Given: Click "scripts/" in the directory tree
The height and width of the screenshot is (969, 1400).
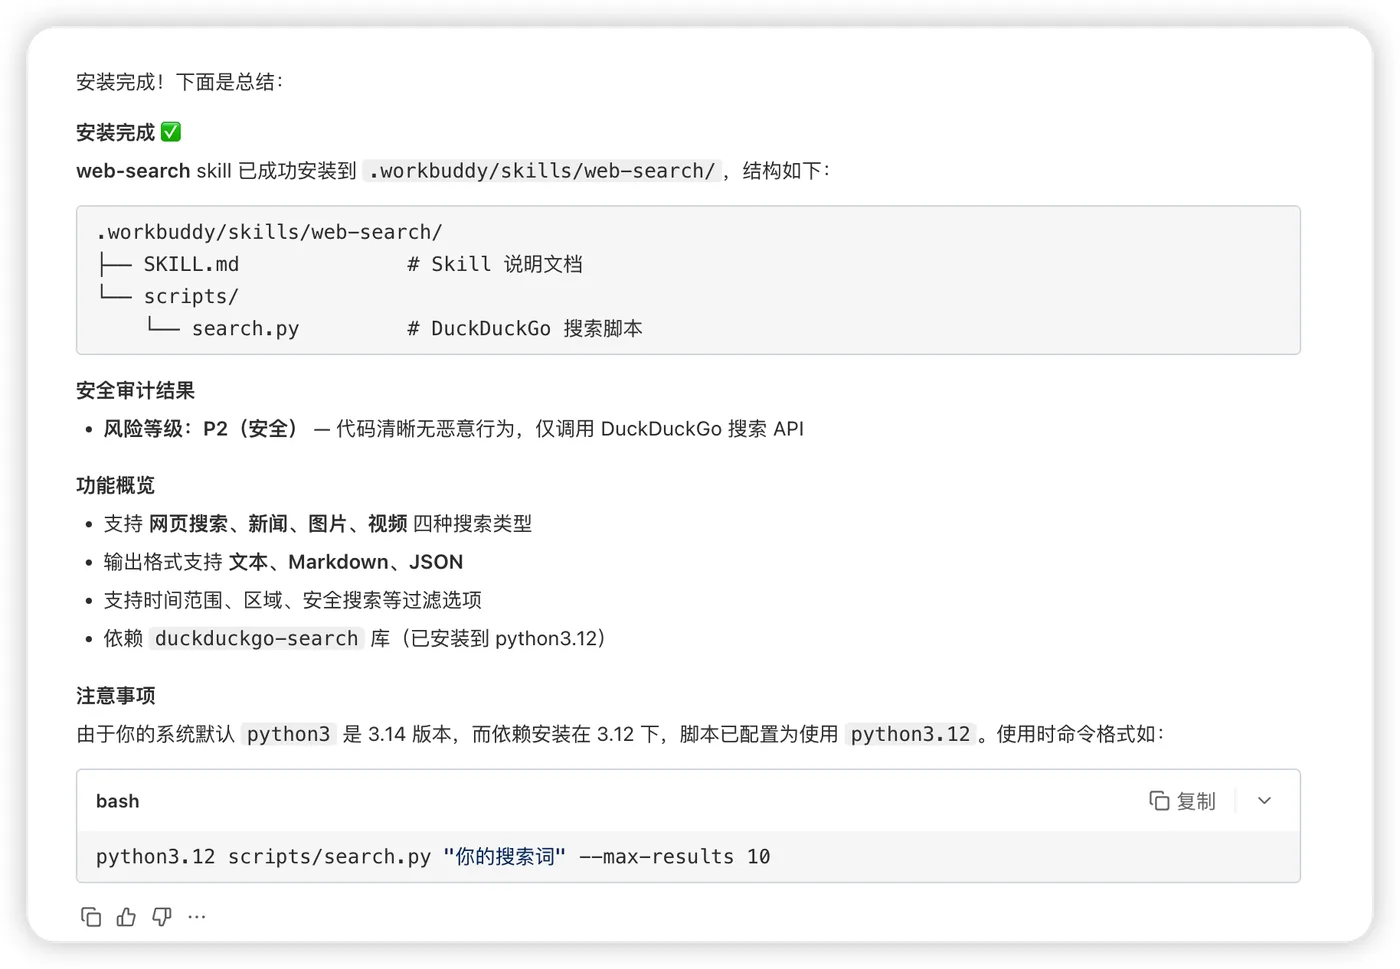Looking at the screenshot, I should [191, 296].
